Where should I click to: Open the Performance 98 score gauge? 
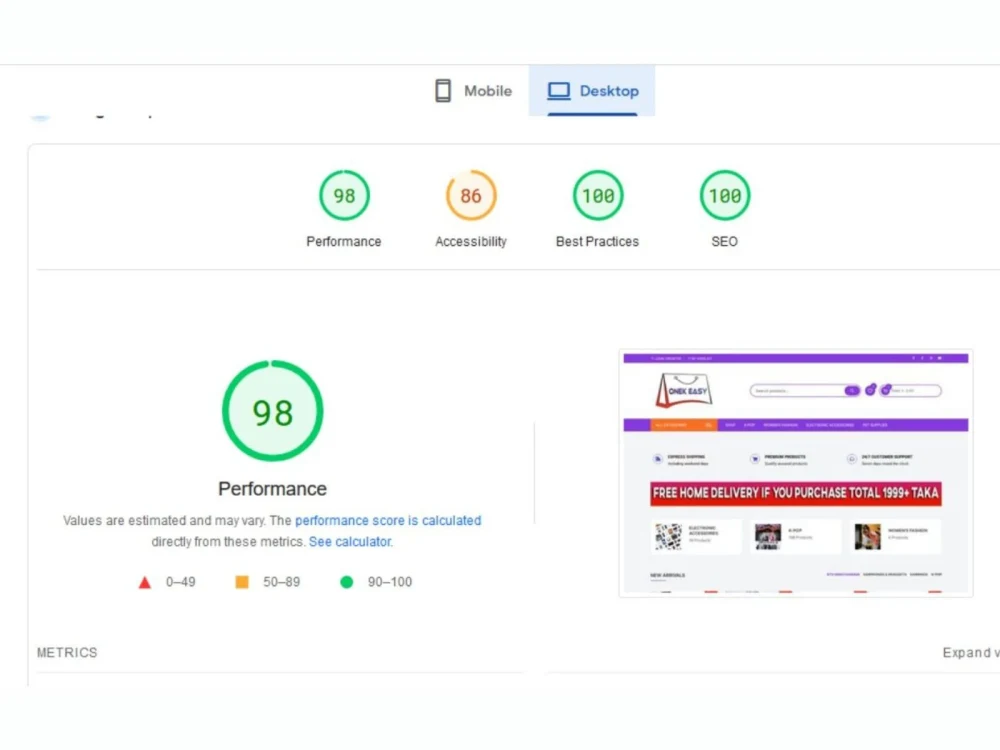344,195
